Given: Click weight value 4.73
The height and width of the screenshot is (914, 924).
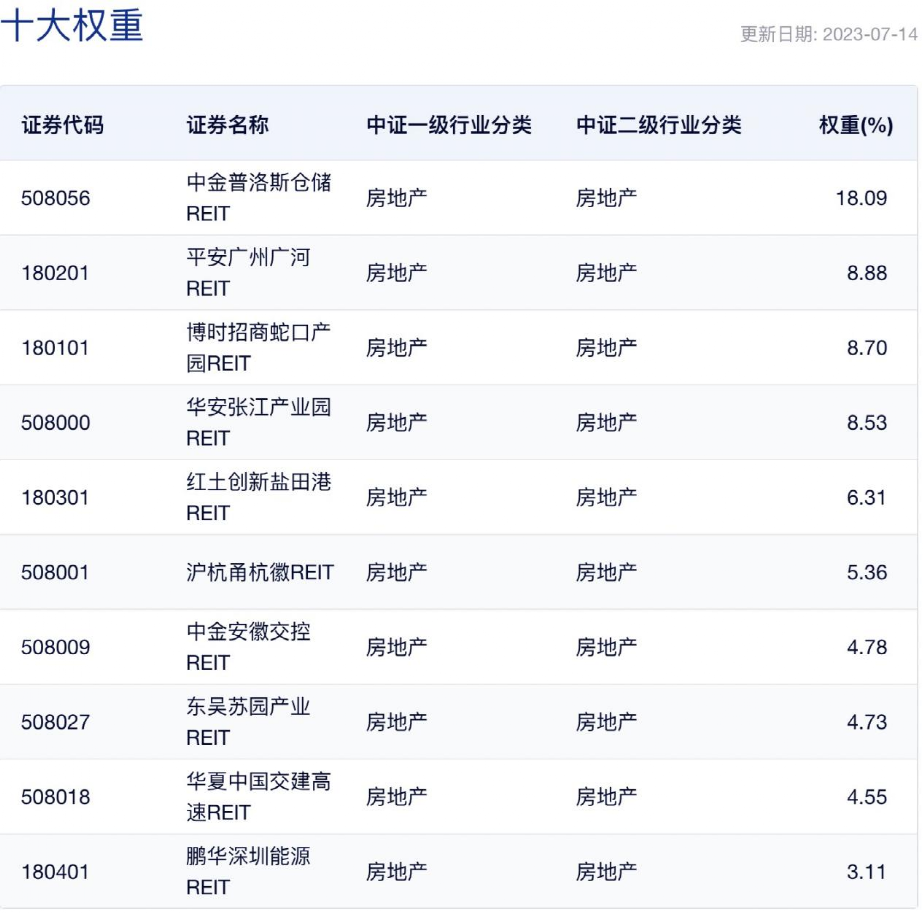Looking at the screenshot, I should click(x=867, y=722).
